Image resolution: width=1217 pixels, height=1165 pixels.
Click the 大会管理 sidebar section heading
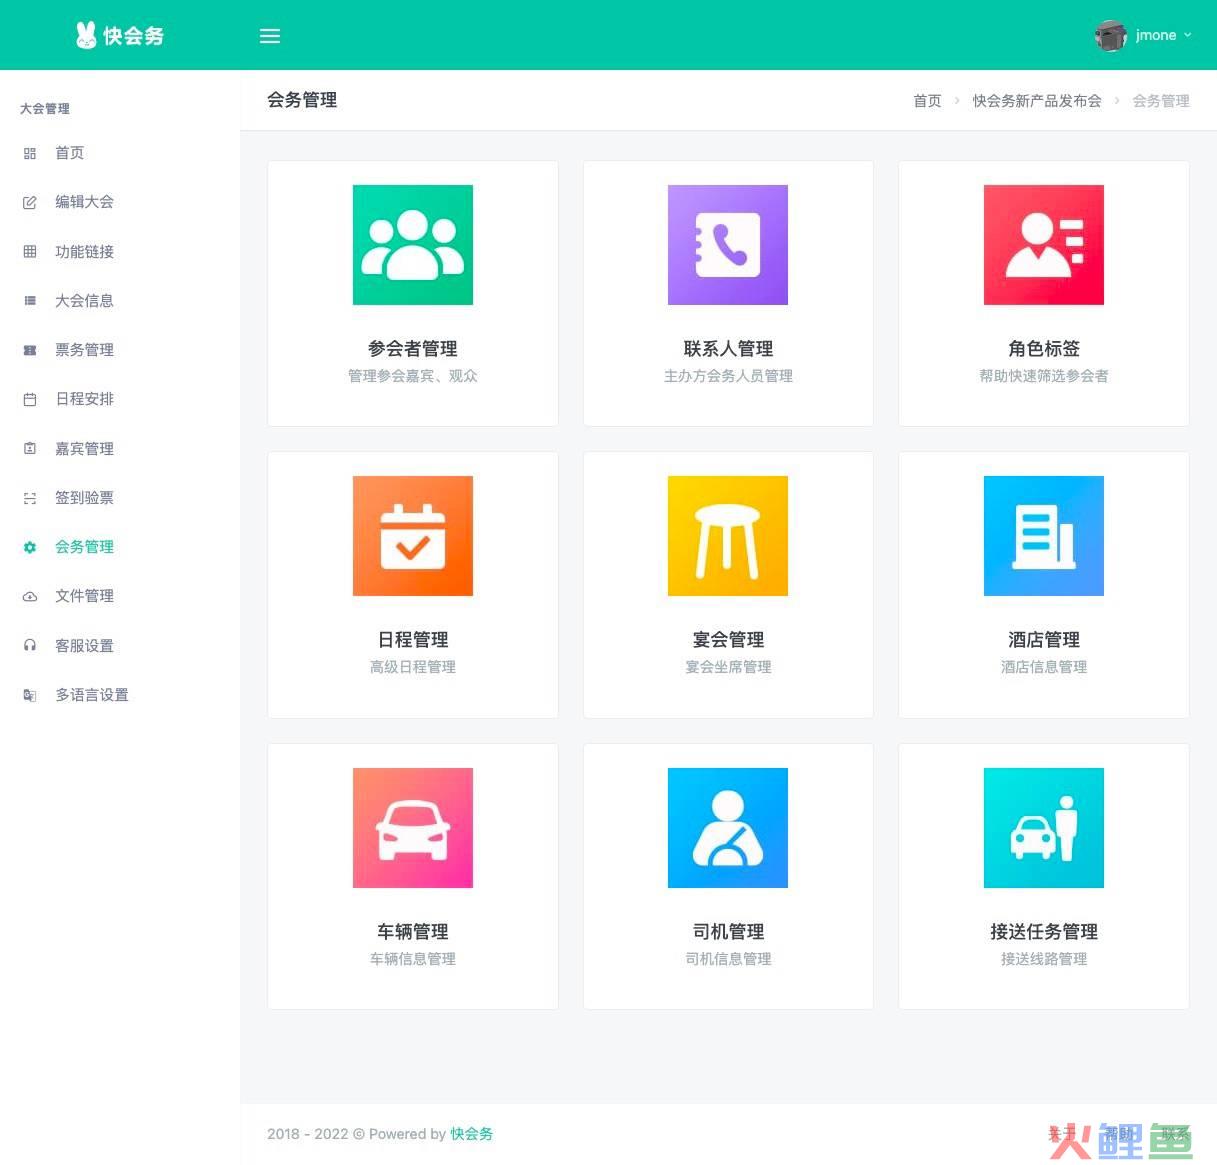(45, 108)
